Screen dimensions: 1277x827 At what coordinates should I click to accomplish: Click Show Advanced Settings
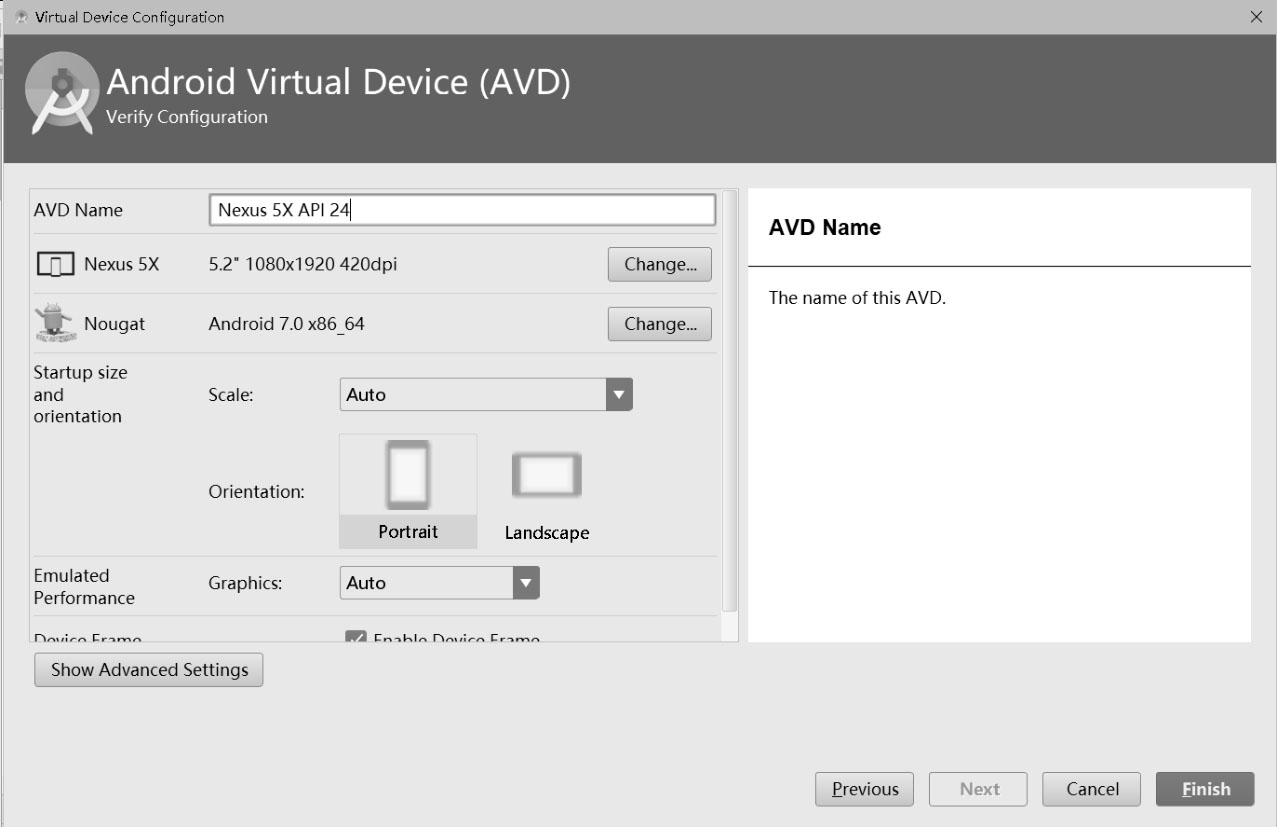pos(149,670)
